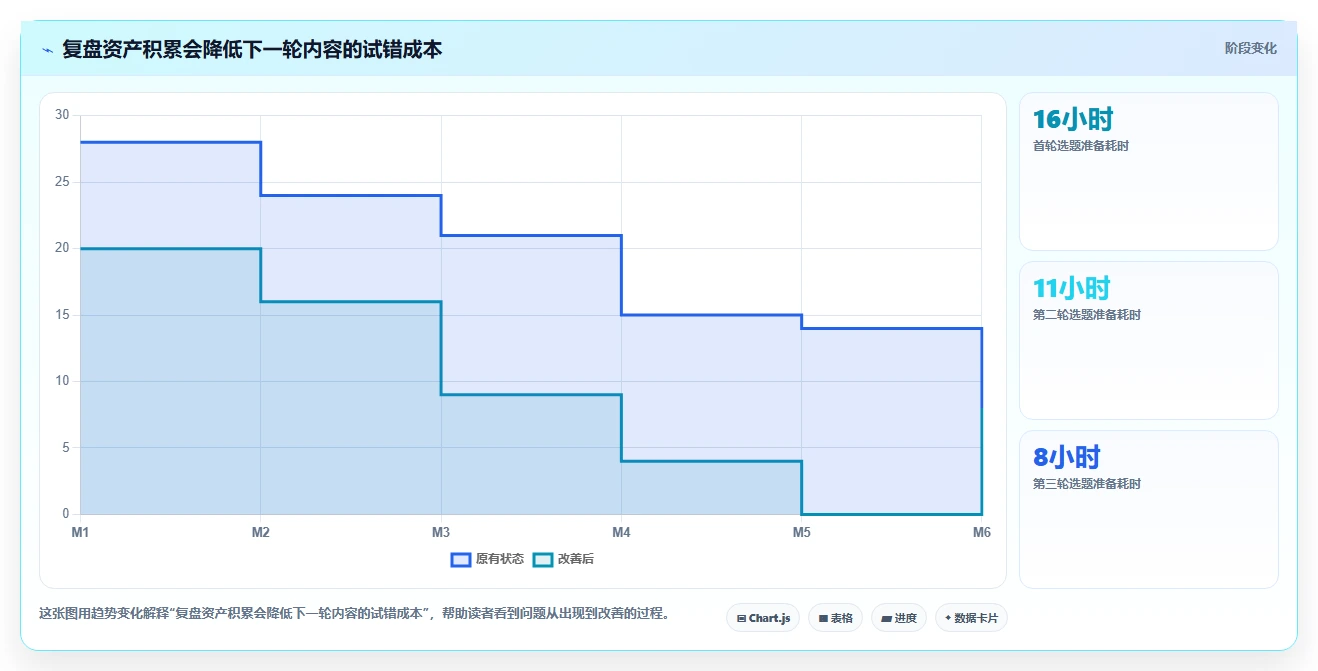
Task: Click the 30 value on y-axis
Action: pos(62,115)
